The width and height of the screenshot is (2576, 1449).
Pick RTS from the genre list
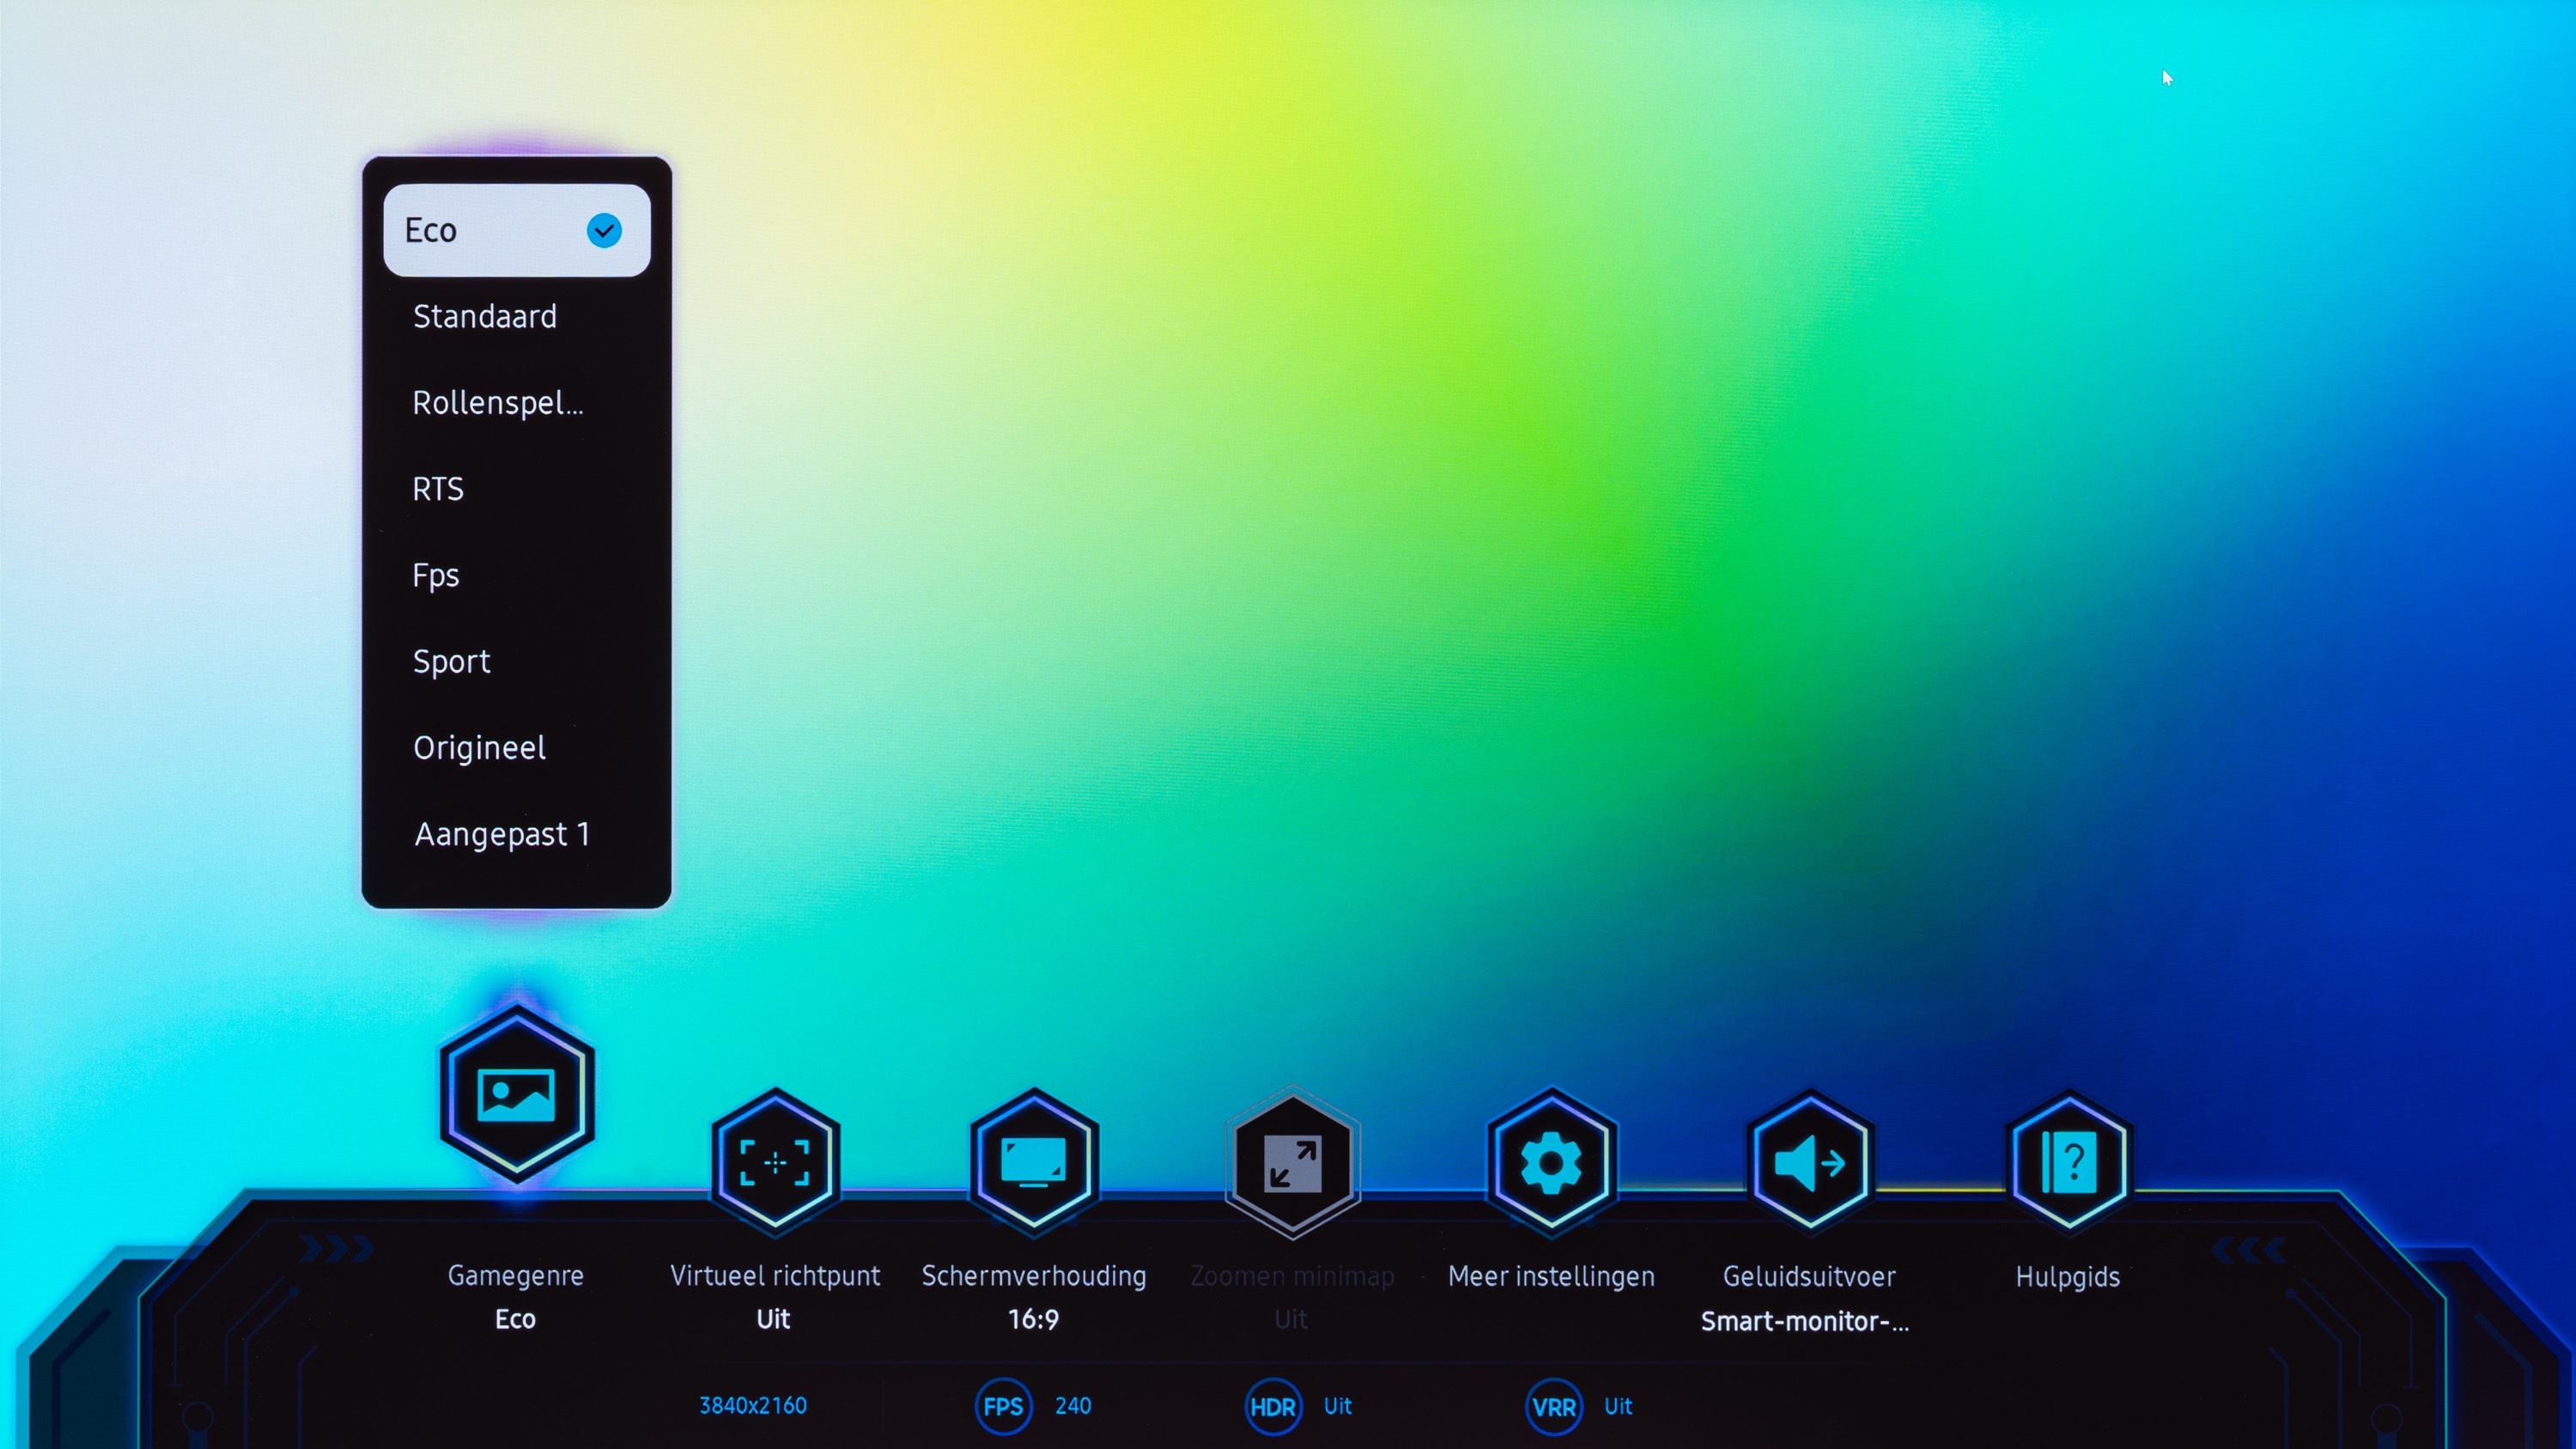(438, 489)
